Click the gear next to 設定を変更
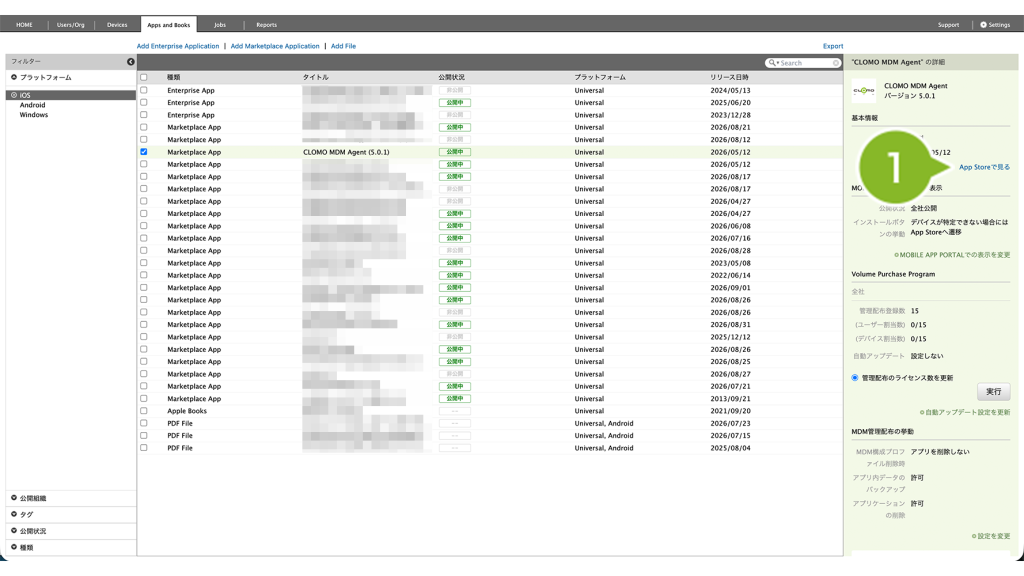Screen dimensions: 1024x576 [x=974, y=536]
